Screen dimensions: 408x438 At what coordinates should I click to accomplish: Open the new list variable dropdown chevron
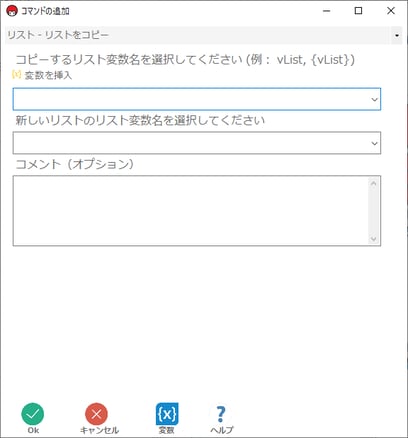click(x=374, y=143)
